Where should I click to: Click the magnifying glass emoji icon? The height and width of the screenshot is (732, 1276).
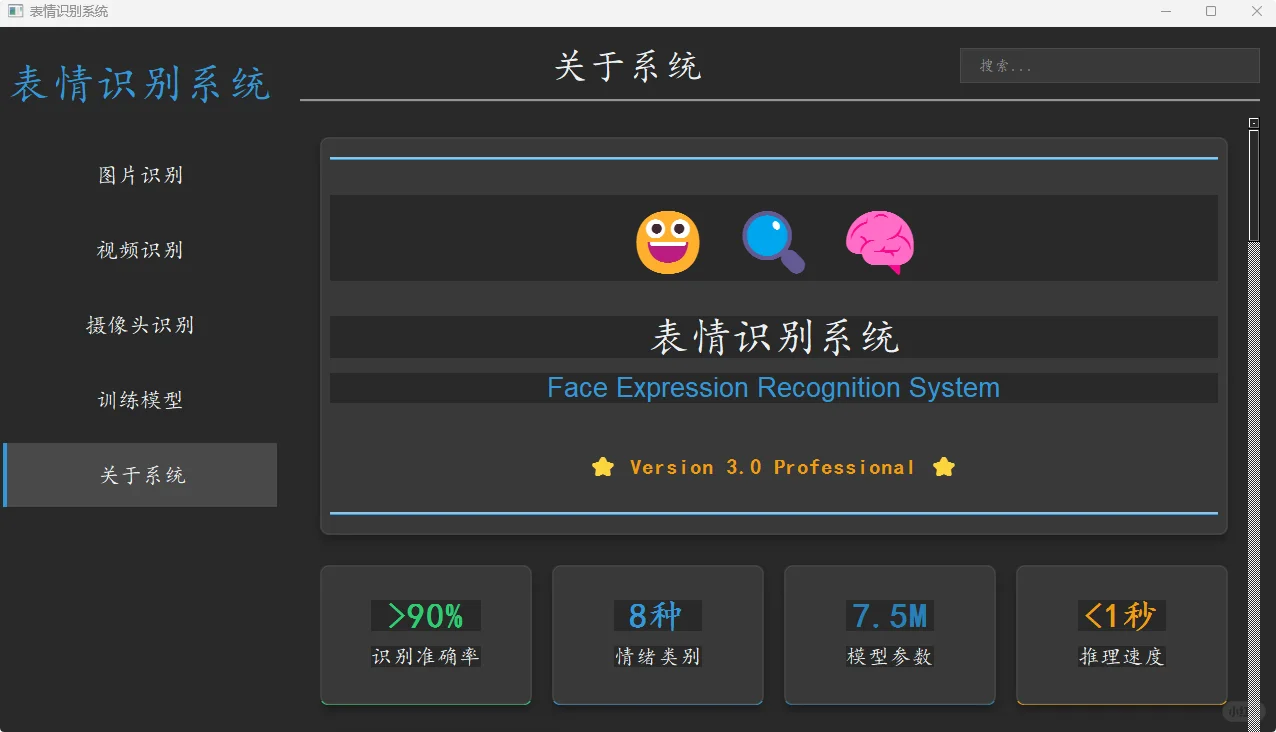pos(773,241)
